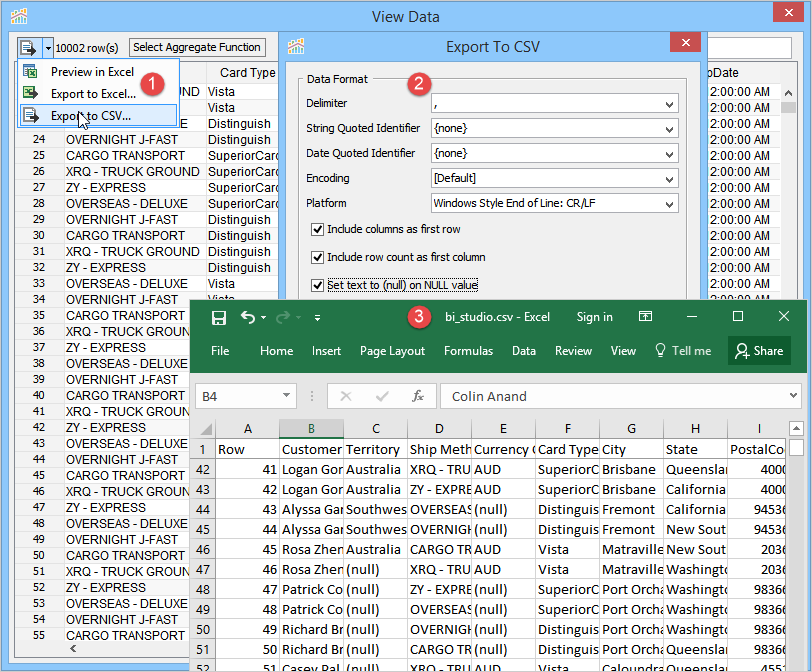Click the Undo icon in Excel

pyautogui.click(x=248, y=317)
